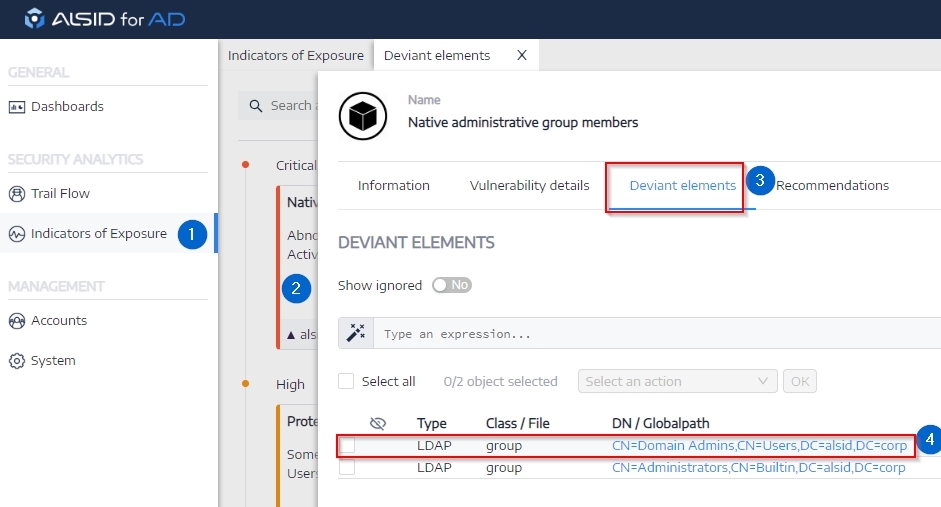Viewport: 941px width, 507px height.
Task: Click group in the Administrators row
Action: tap(504, 468)
